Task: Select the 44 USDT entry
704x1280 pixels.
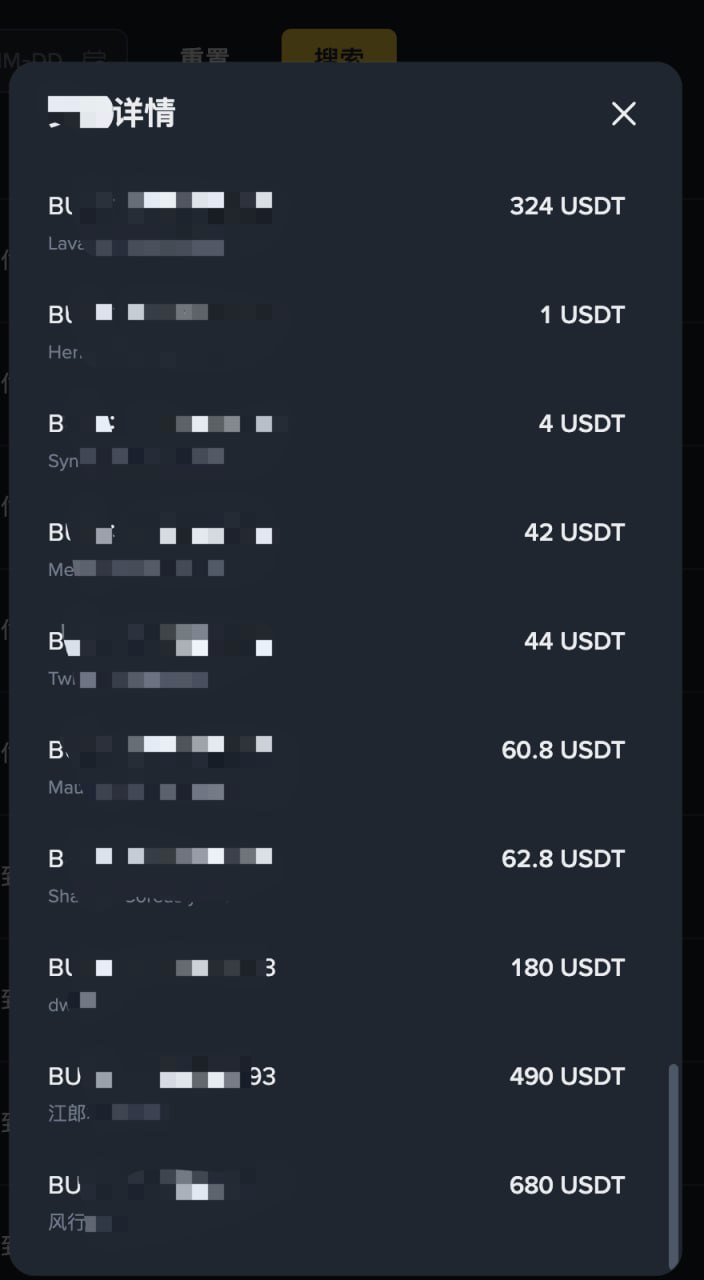Action: [x=336, y=660]
